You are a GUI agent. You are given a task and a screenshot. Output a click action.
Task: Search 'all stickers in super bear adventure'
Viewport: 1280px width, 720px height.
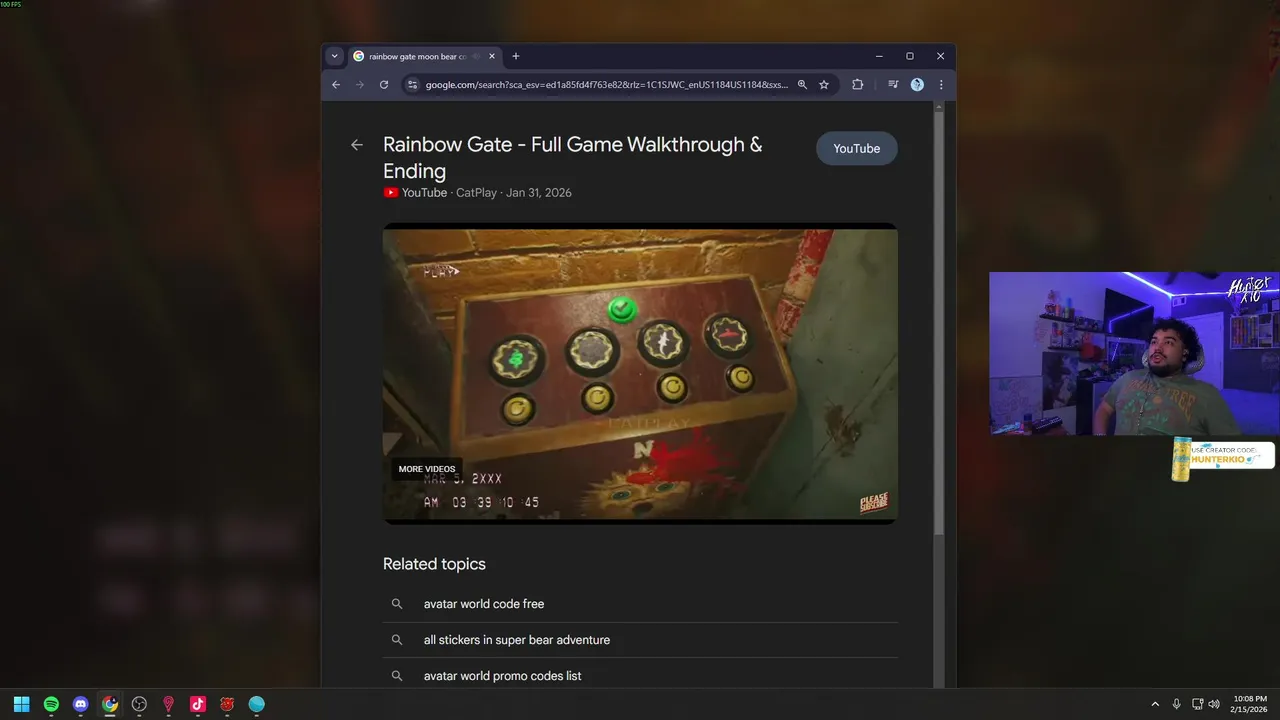tap(640, 640)
